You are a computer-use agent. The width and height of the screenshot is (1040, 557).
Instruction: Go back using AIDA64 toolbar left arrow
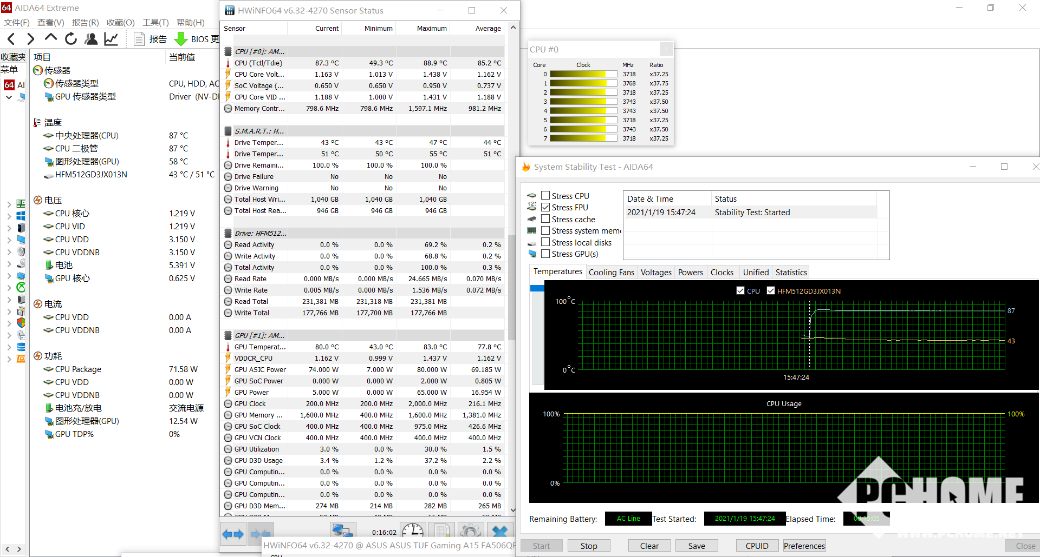[x=11, y=39]
